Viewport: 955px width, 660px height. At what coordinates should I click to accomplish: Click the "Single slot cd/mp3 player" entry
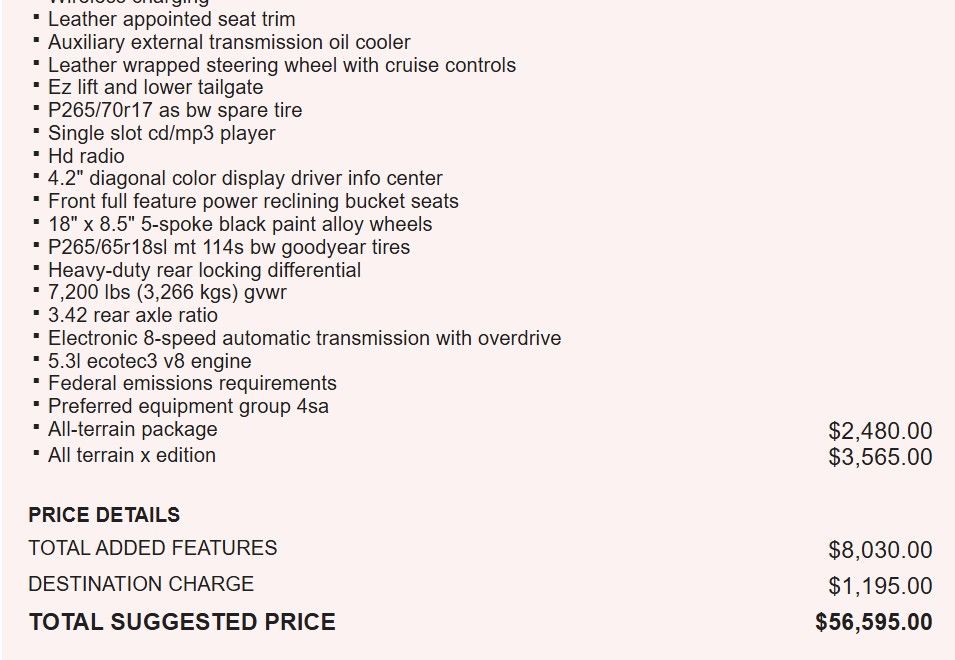(x=161, y=133)
